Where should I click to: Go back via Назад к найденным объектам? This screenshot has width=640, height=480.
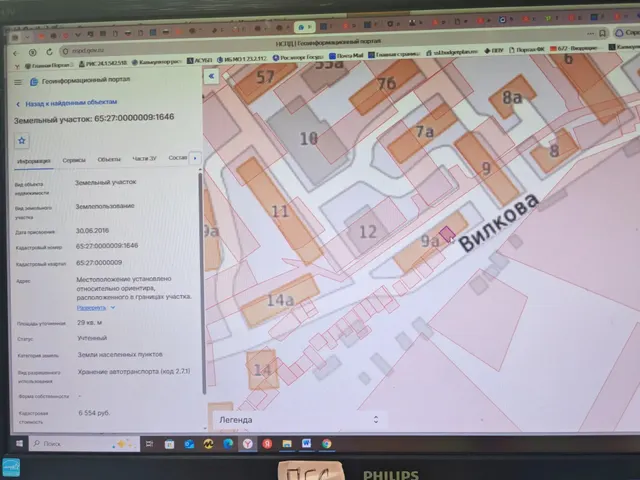[67, 103]
